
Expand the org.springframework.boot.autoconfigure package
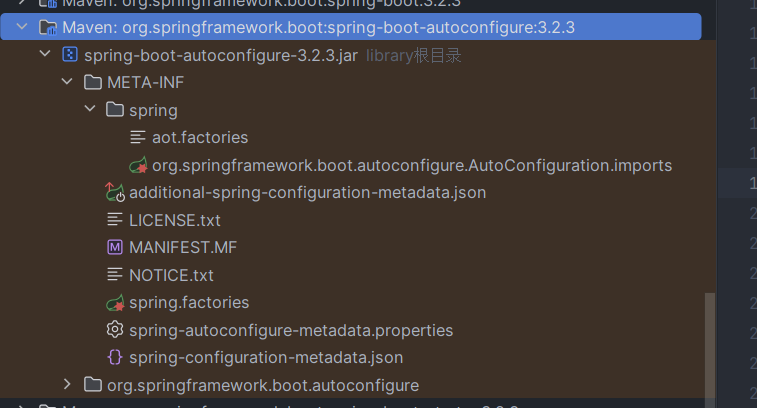67,385
